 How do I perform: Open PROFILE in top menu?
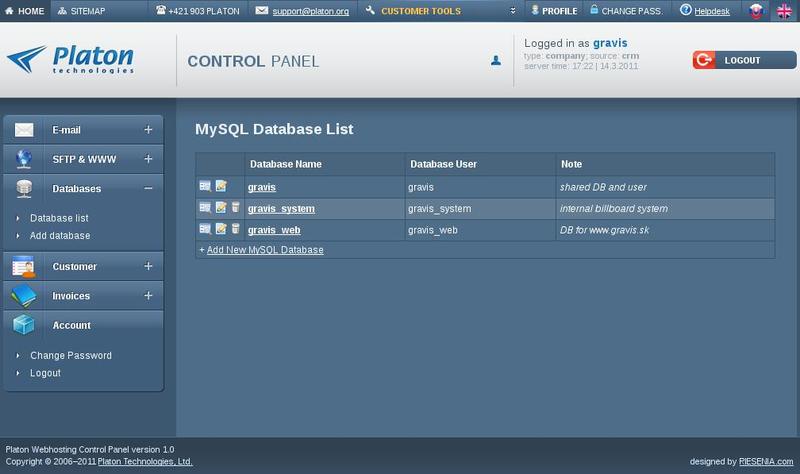click(554, 11)
